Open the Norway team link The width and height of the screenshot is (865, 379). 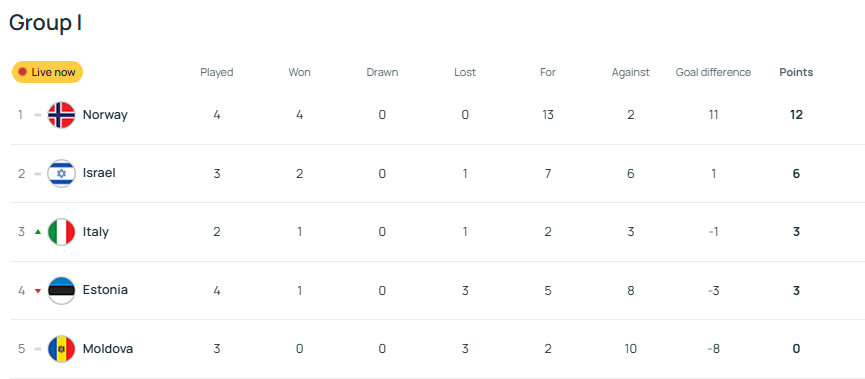(105, 115)
